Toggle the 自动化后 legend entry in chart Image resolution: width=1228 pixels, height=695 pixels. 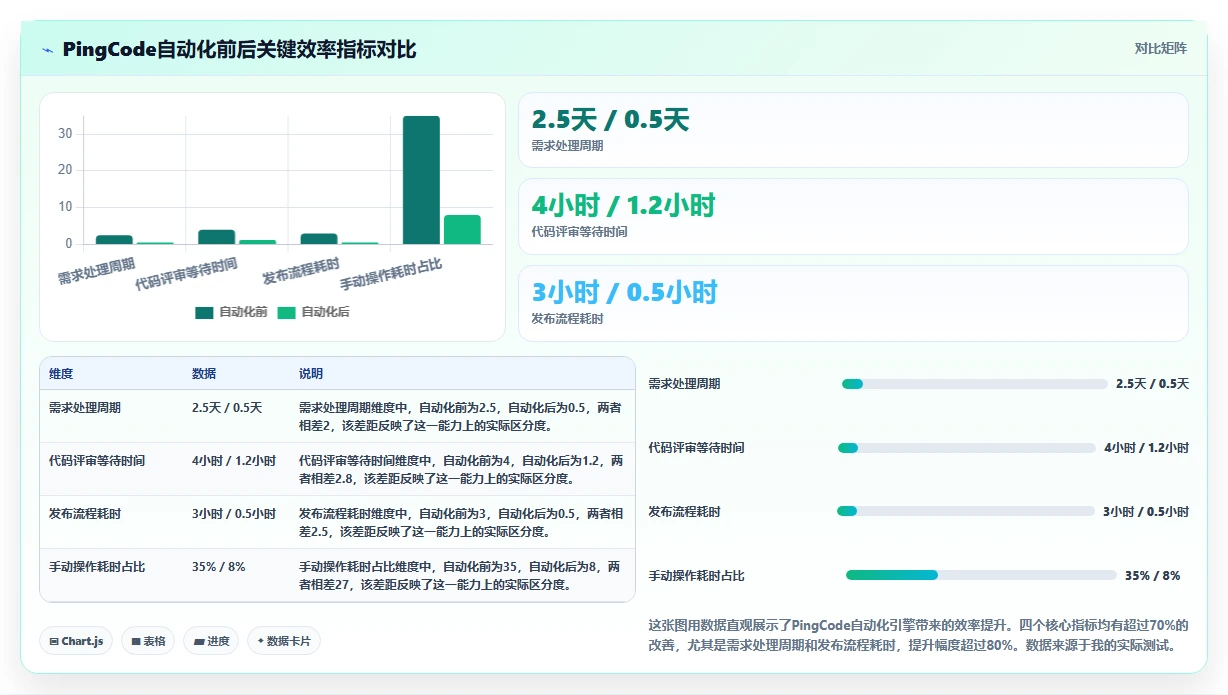click(314, 312)
